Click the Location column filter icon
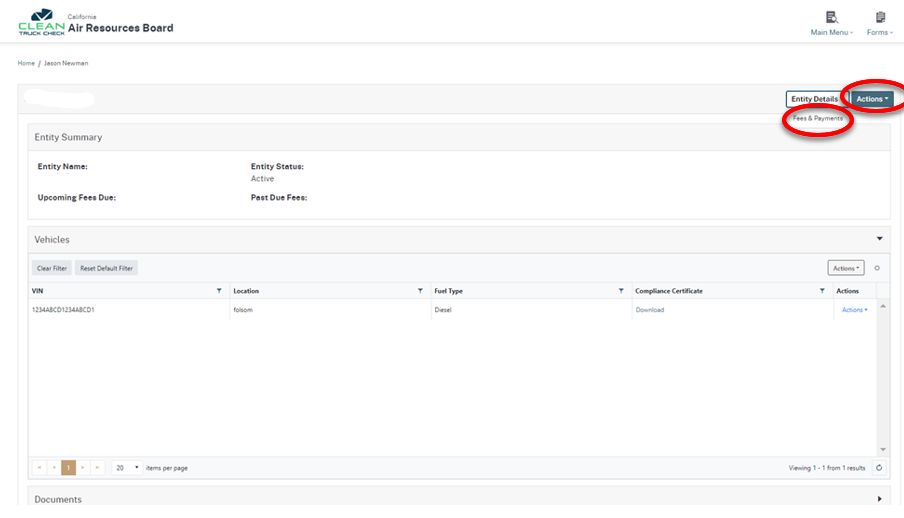The image size is (904, 518). click(420, 291)
